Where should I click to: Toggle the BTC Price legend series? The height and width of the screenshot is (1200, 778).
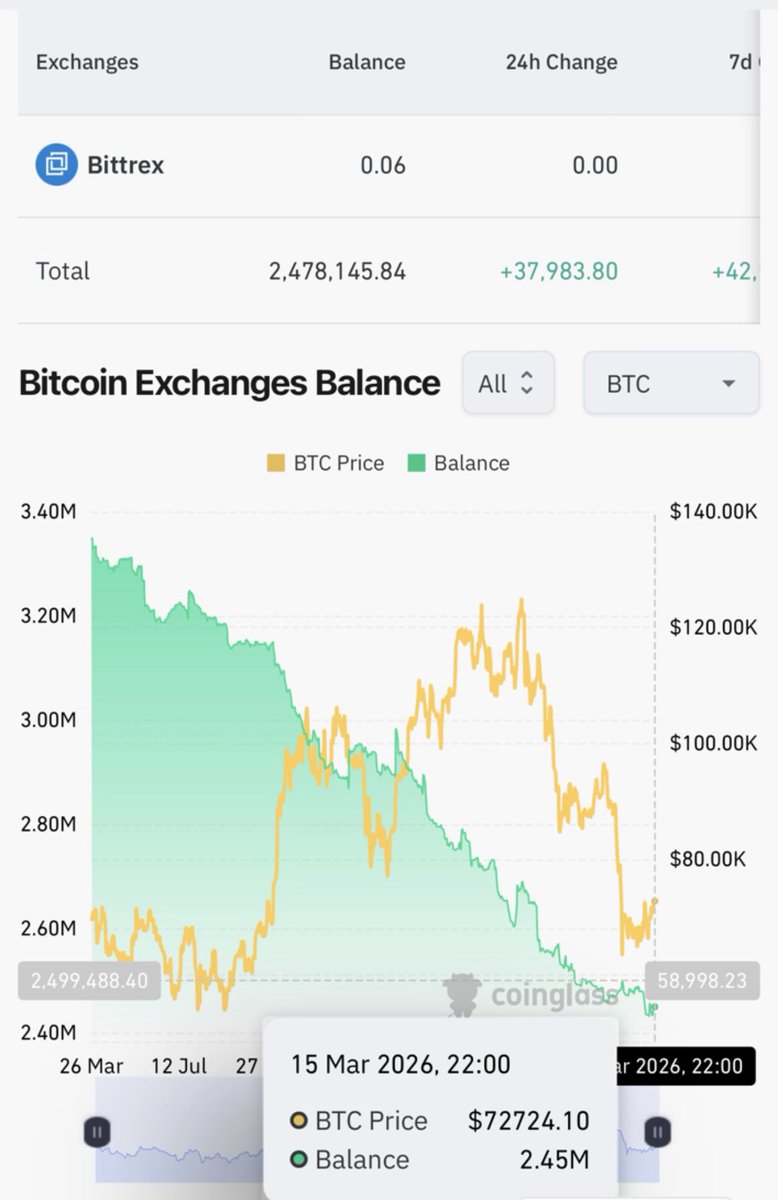[325, 463]
